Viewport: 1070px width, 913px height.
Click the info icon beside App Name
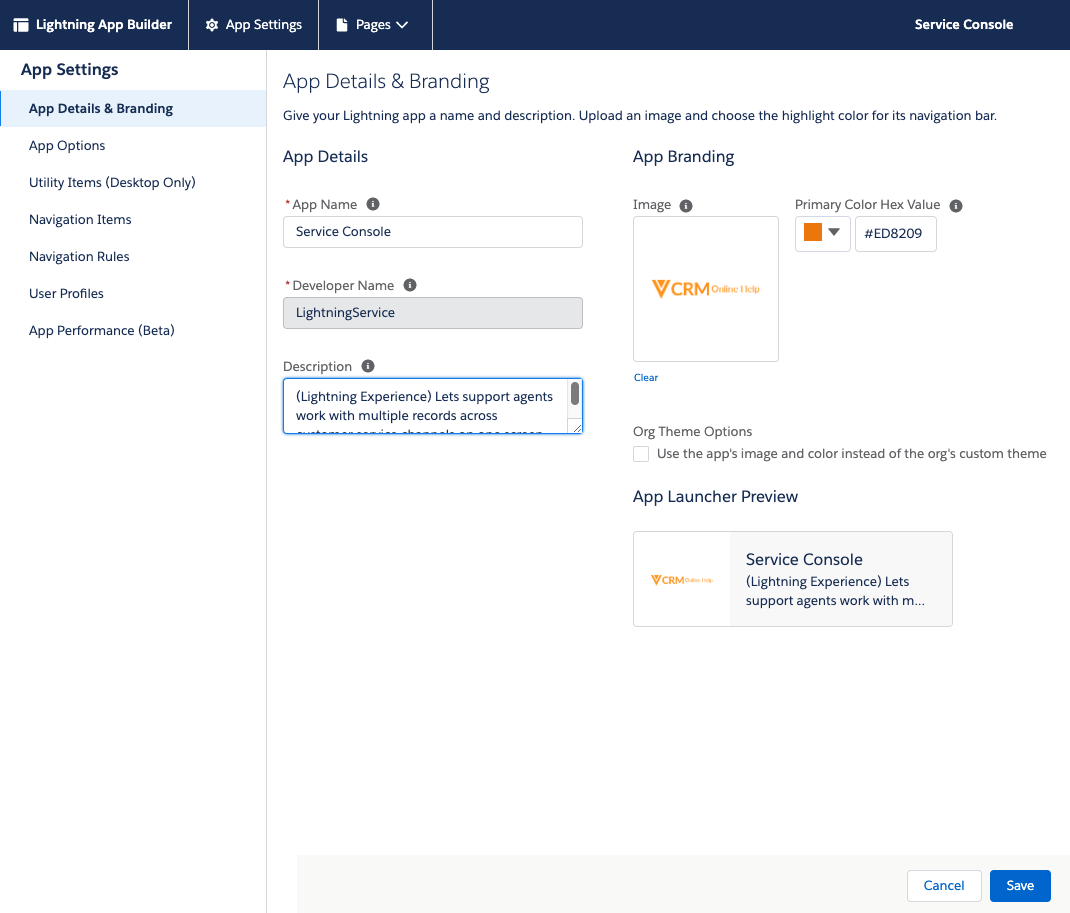[x=373, y=204]
